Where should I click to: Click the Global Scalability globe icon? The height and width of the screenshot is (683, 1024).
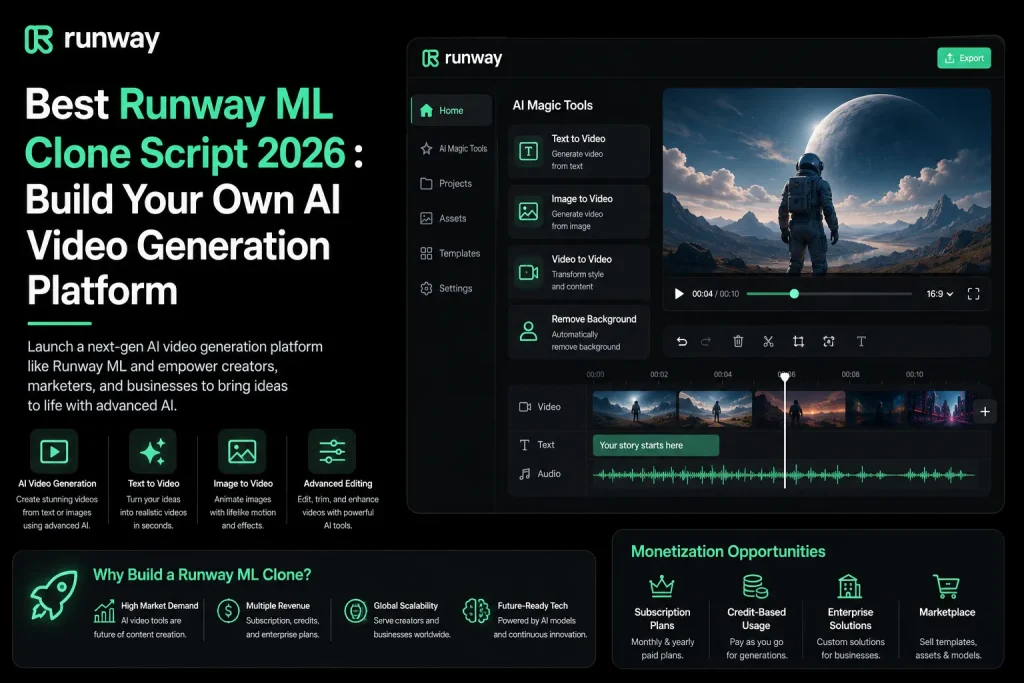click(x=355, y=611)
